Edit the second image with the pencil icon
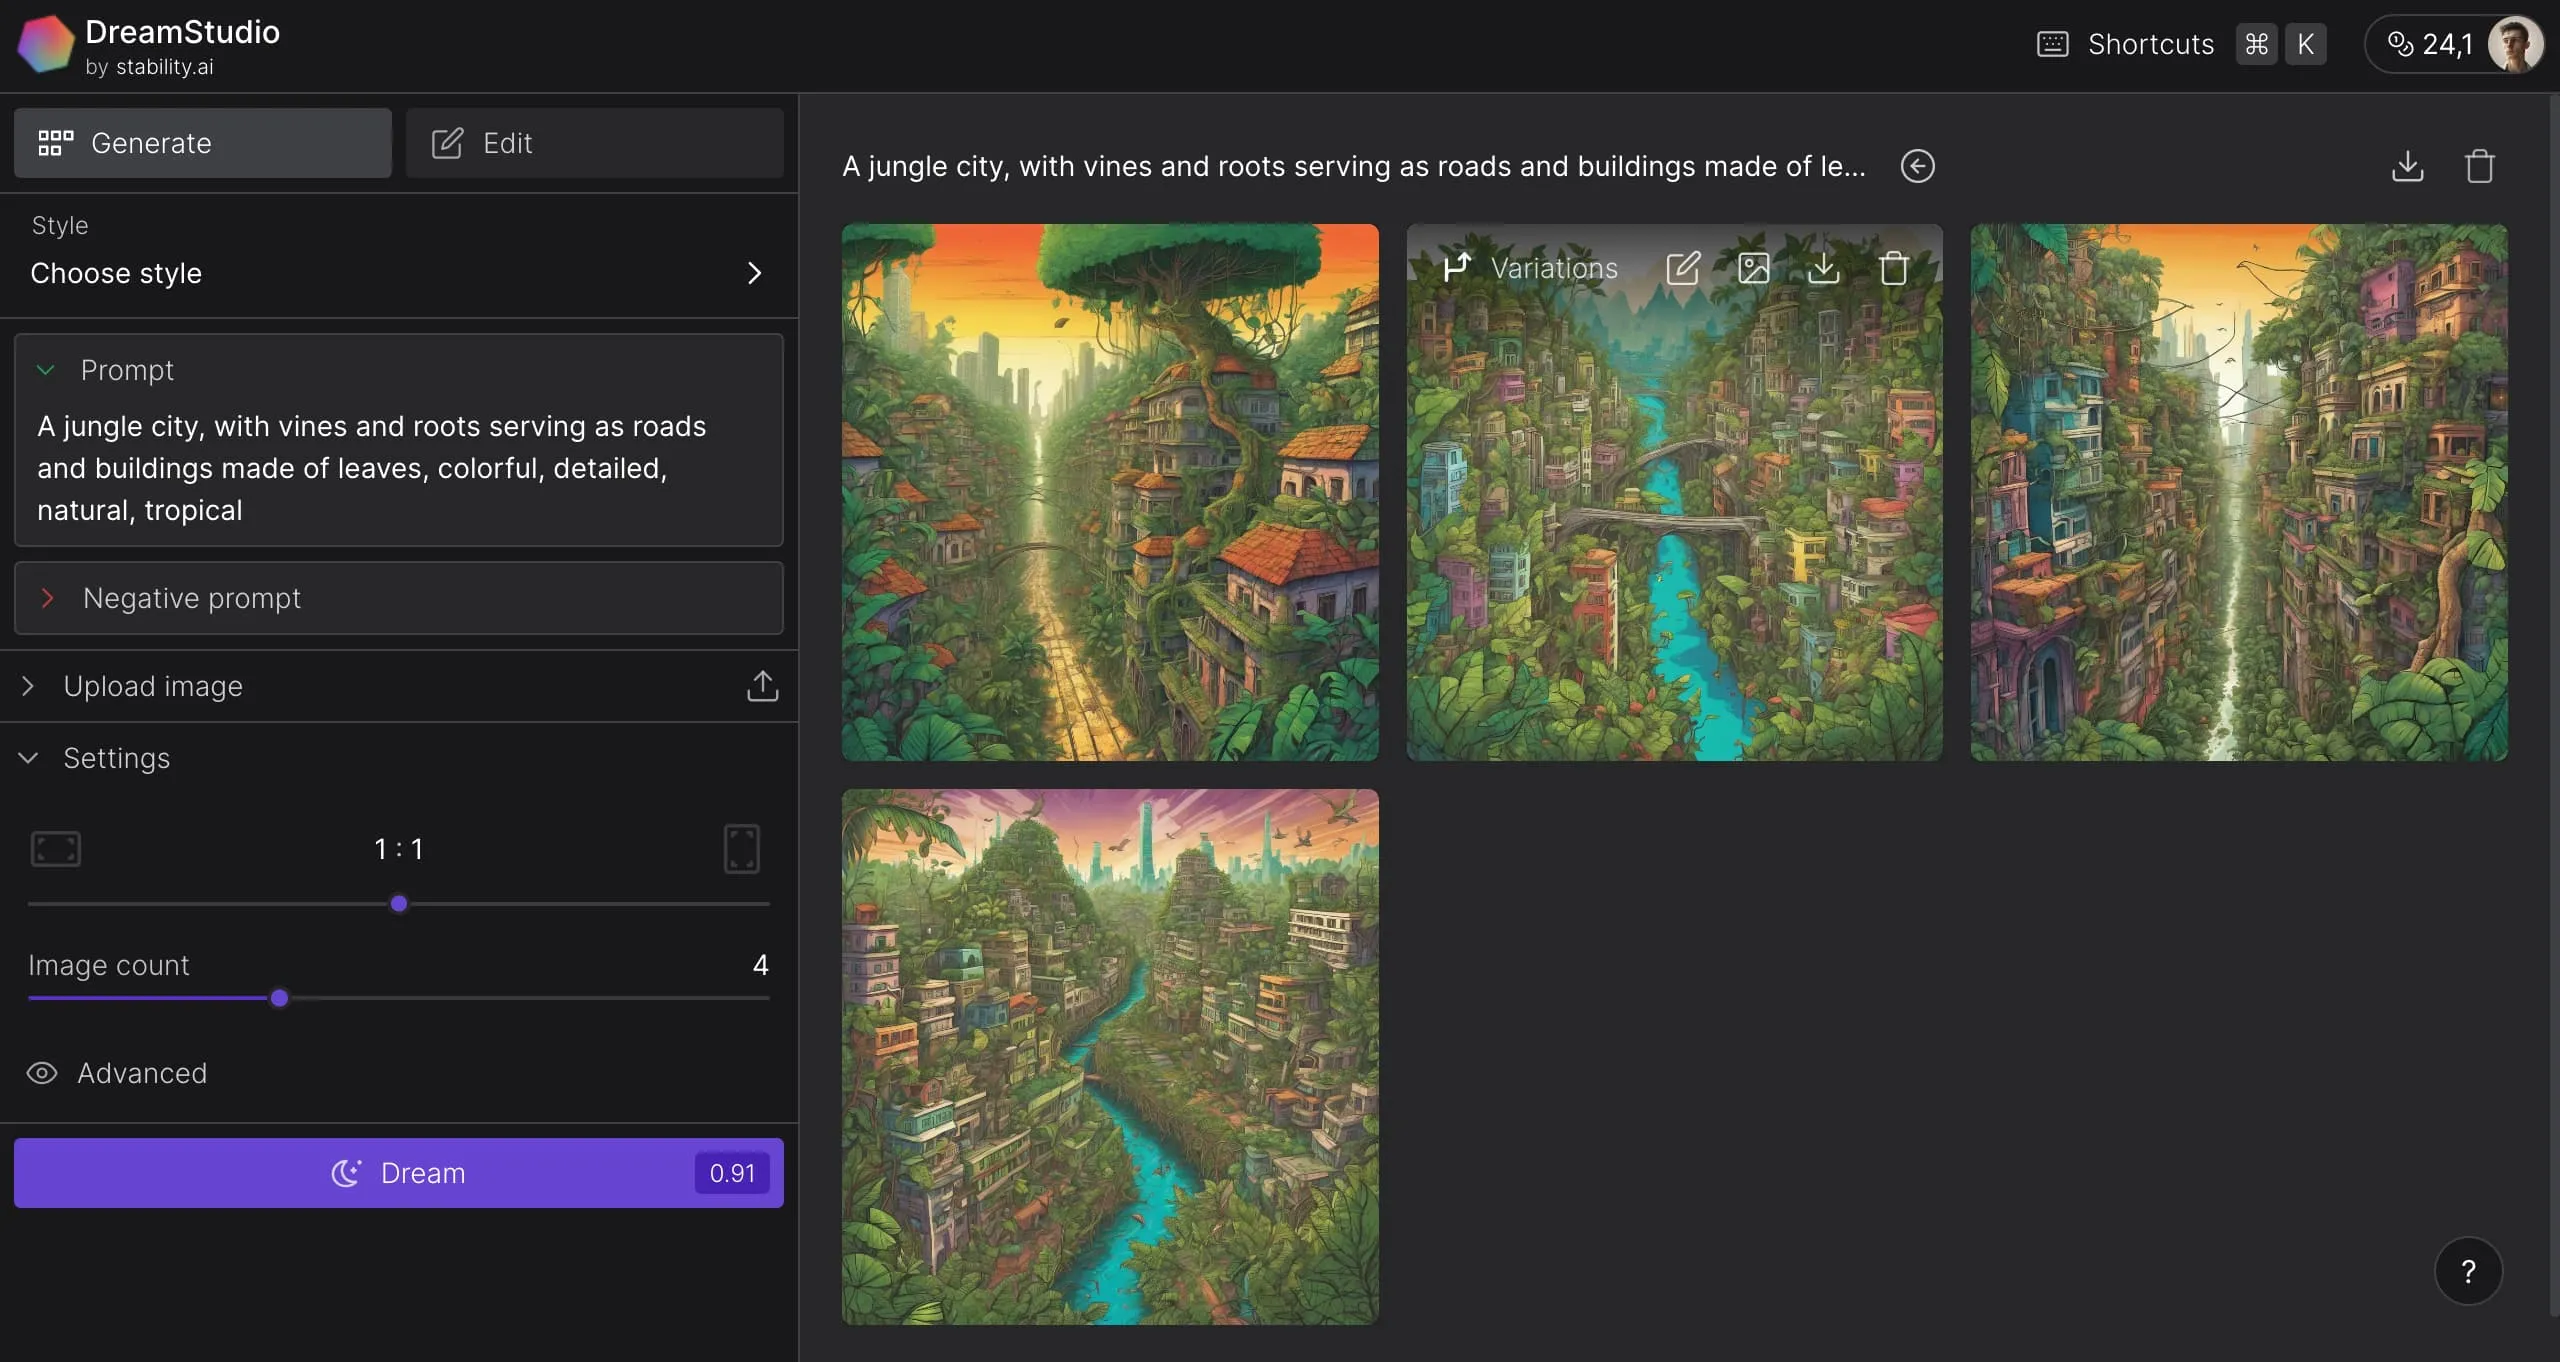 point(1684,267)
